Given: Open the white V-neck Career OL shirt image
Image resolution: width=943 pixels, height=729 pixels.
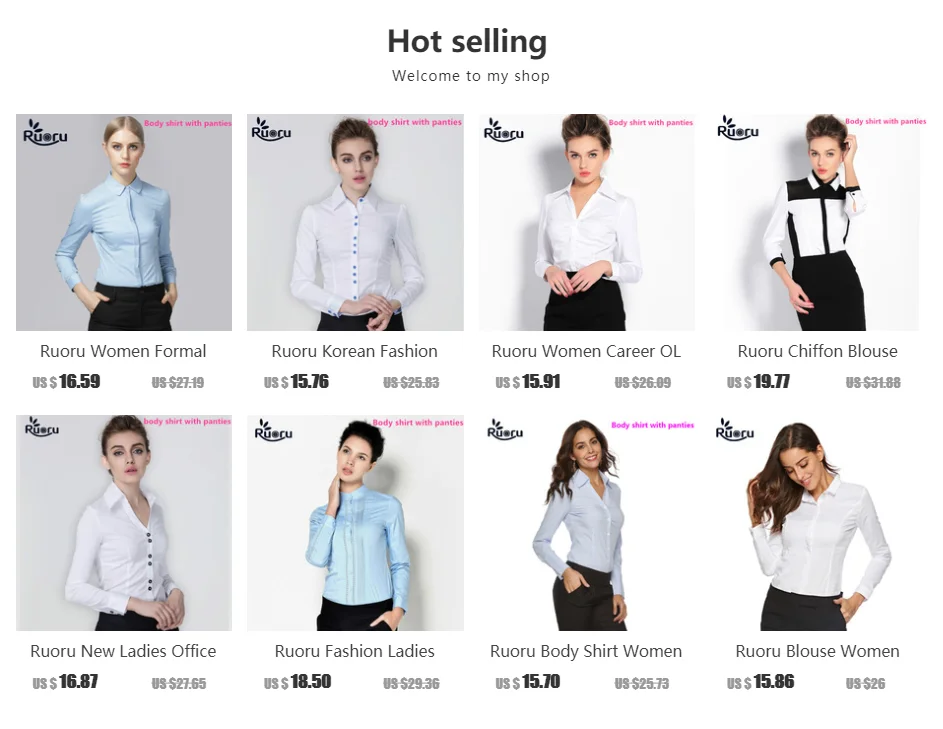Looking at the screenshot, I should [587, 222].
